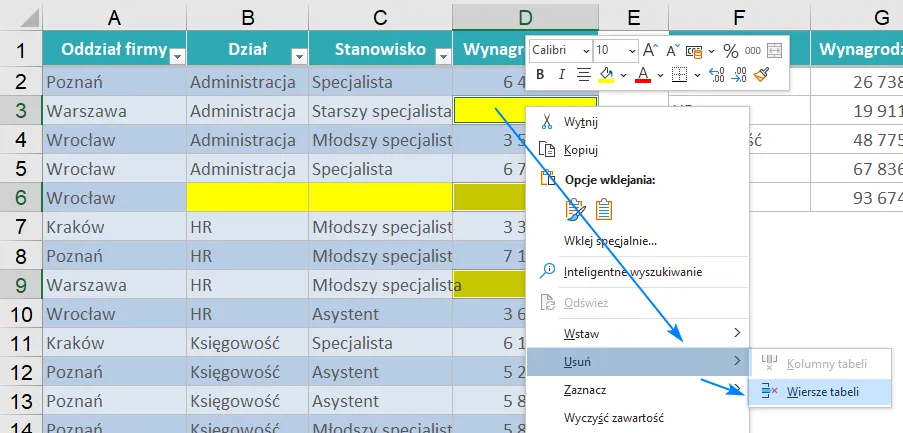Select column E header
The image size is (903, 433).
[x=633, y=18]
